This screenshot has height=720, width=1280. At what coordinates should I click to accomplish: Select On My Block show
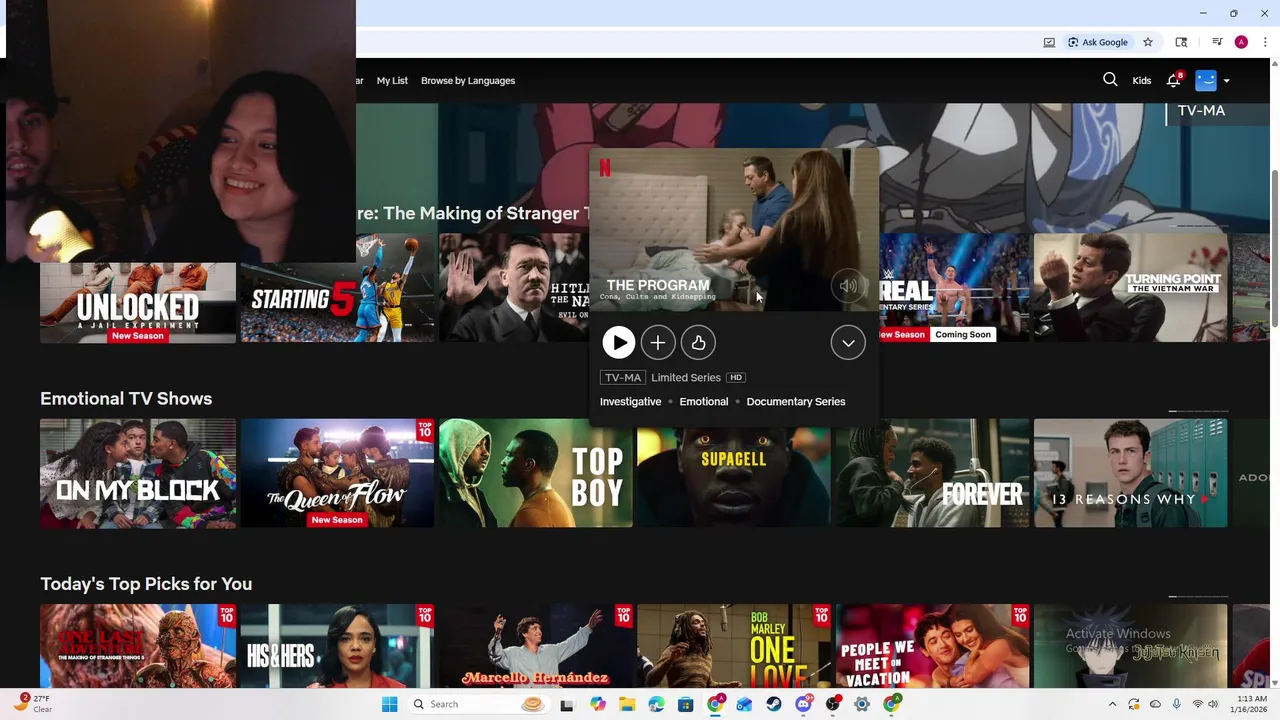pyautogui.click(x=138, y=473)
